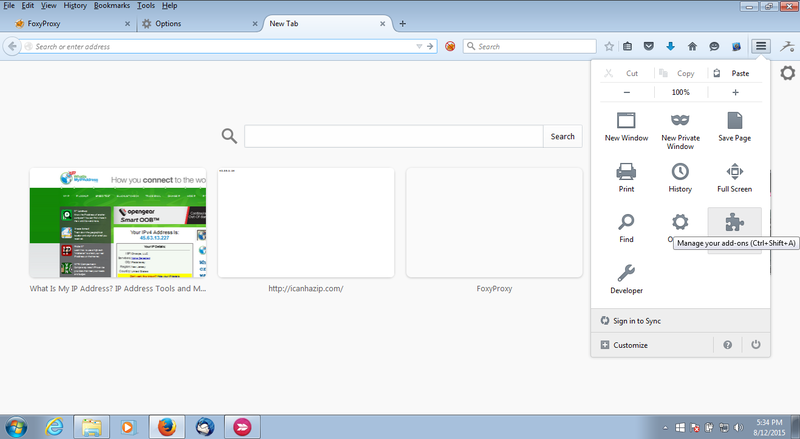800x439 pixels.
Task: Open the icanhazip.com thumbnail
Action: click(x=306, y=223)
